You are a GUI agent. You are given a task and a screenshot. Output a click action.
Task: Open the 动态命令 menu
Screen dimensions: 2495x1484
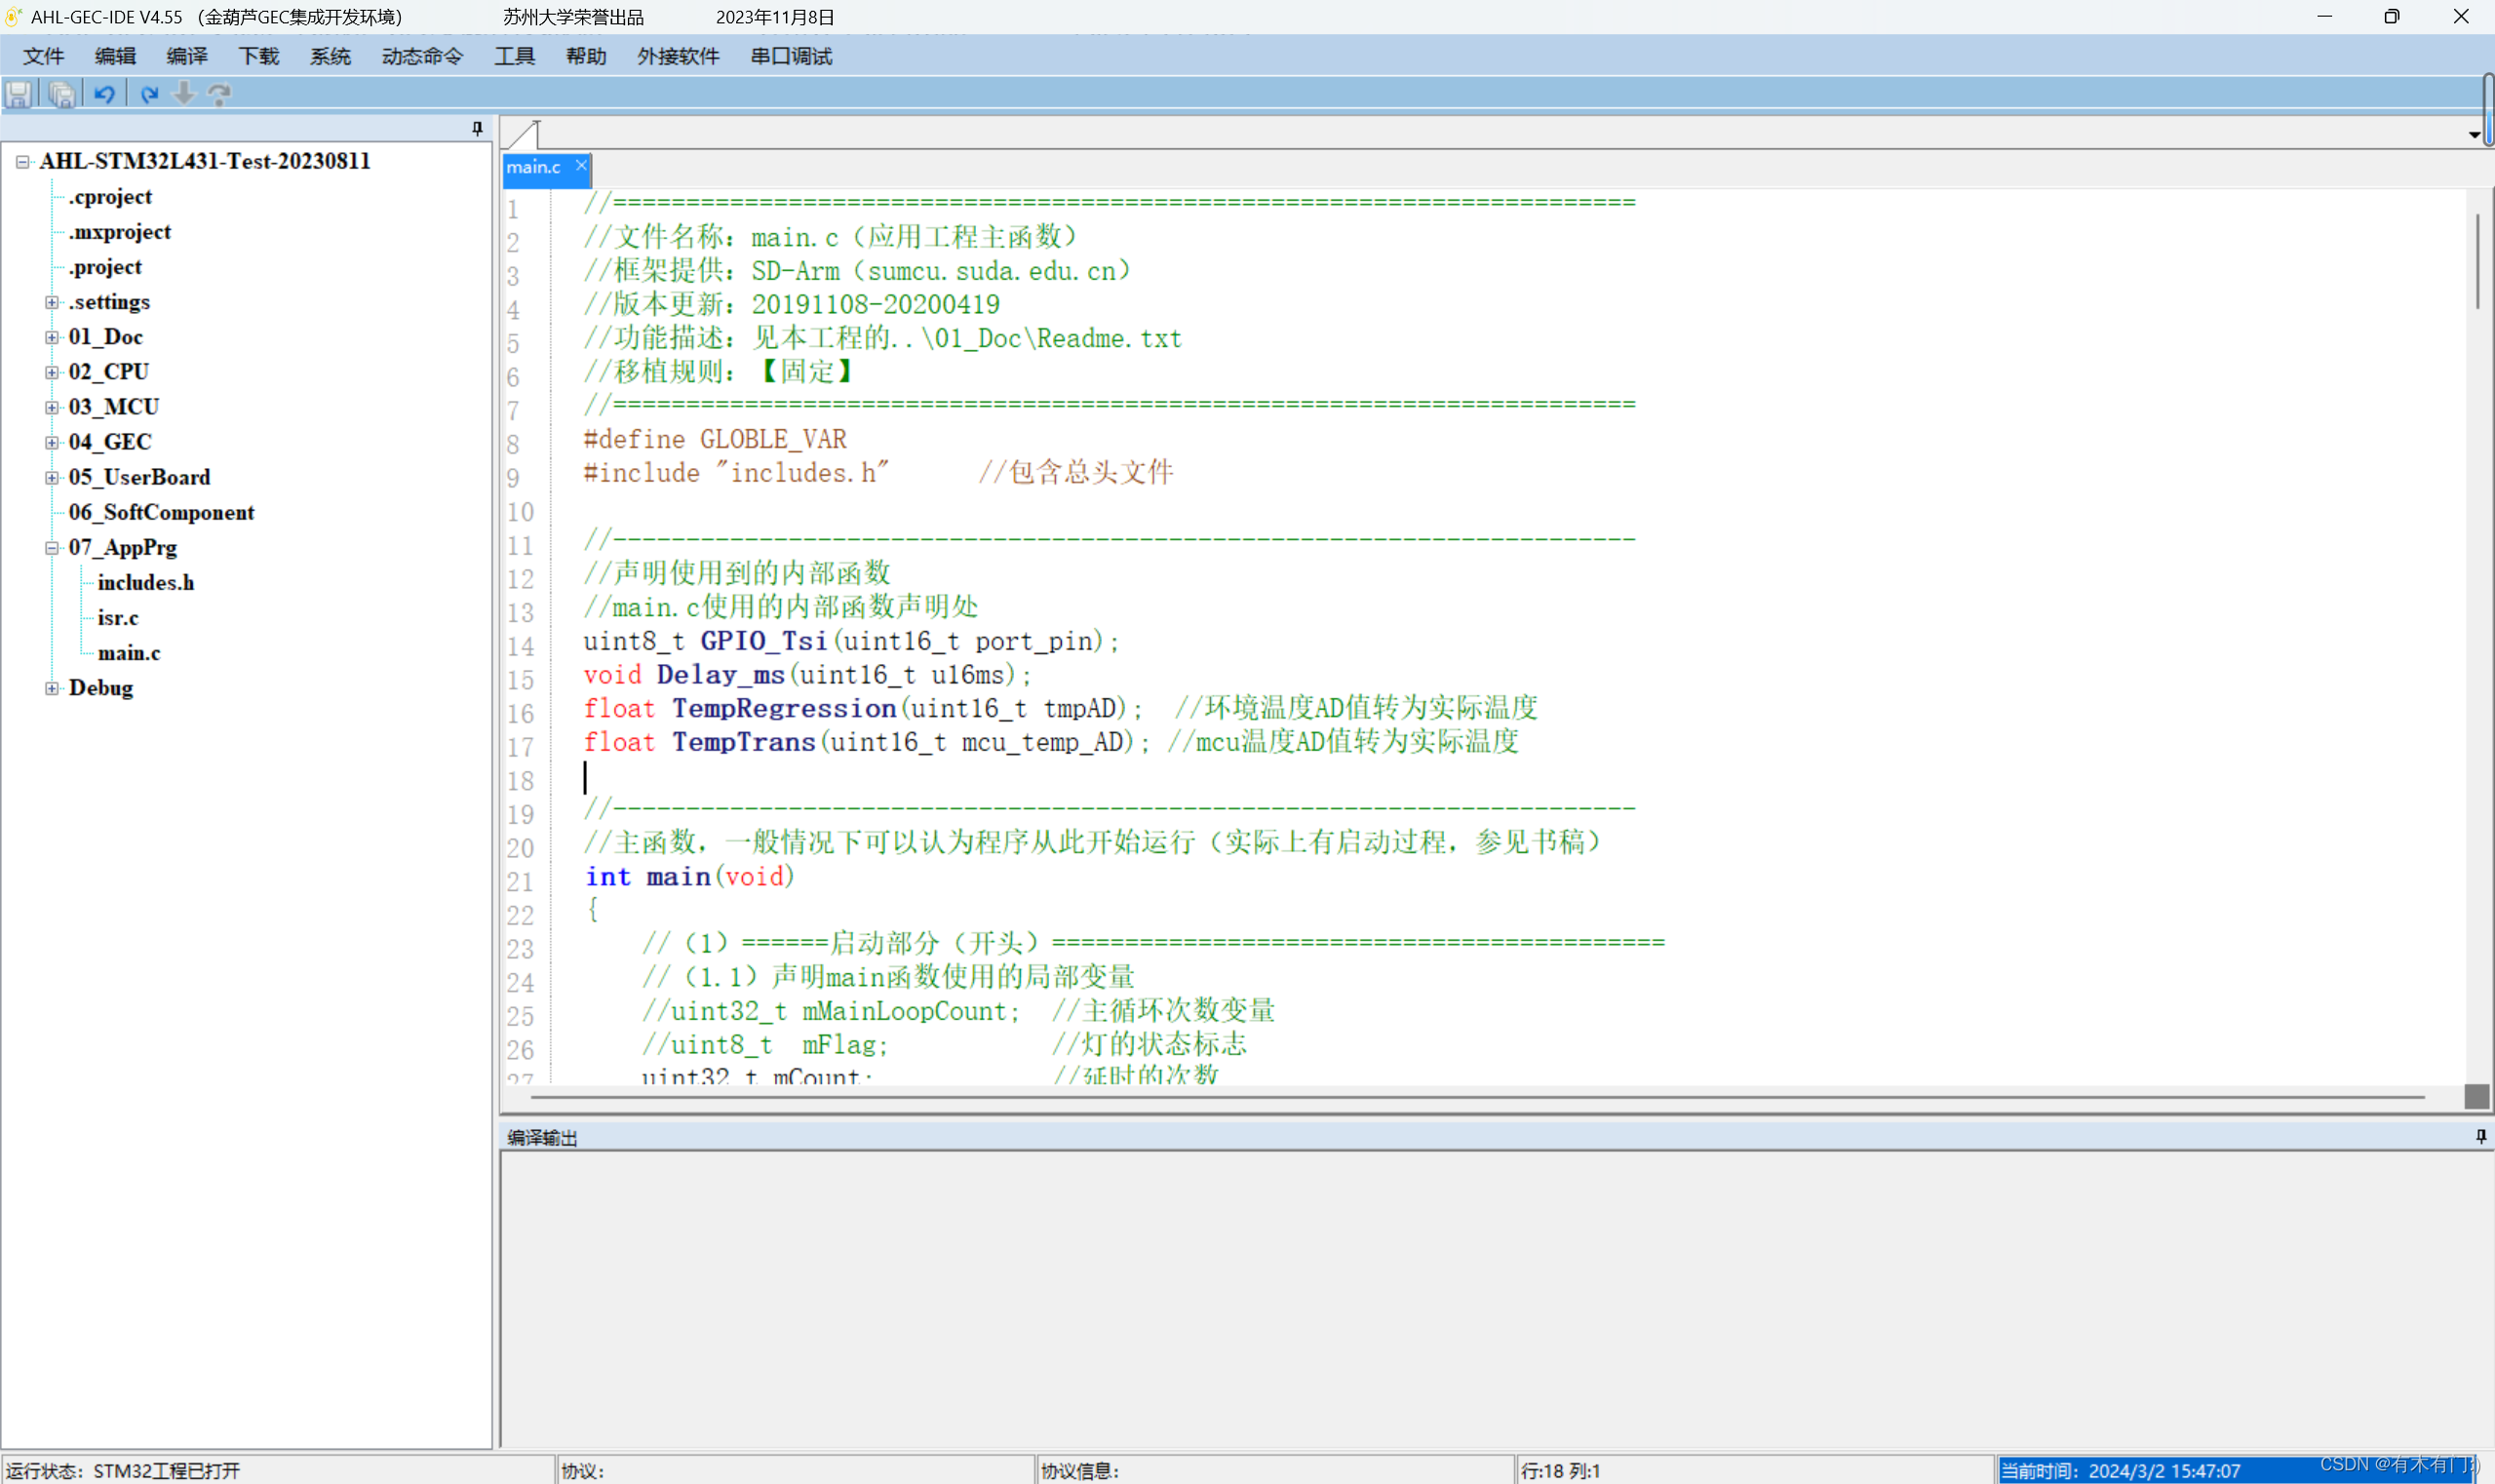(x=422, y=56)
